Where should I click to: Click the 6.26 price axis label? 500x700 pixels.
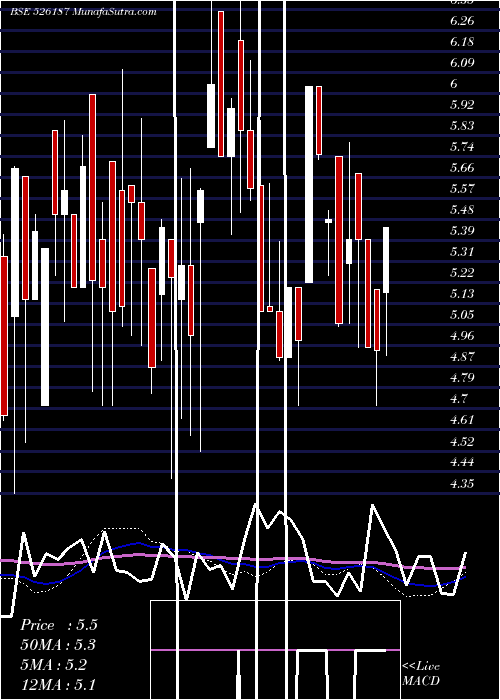pyautogui.click(x=462, y=21)
